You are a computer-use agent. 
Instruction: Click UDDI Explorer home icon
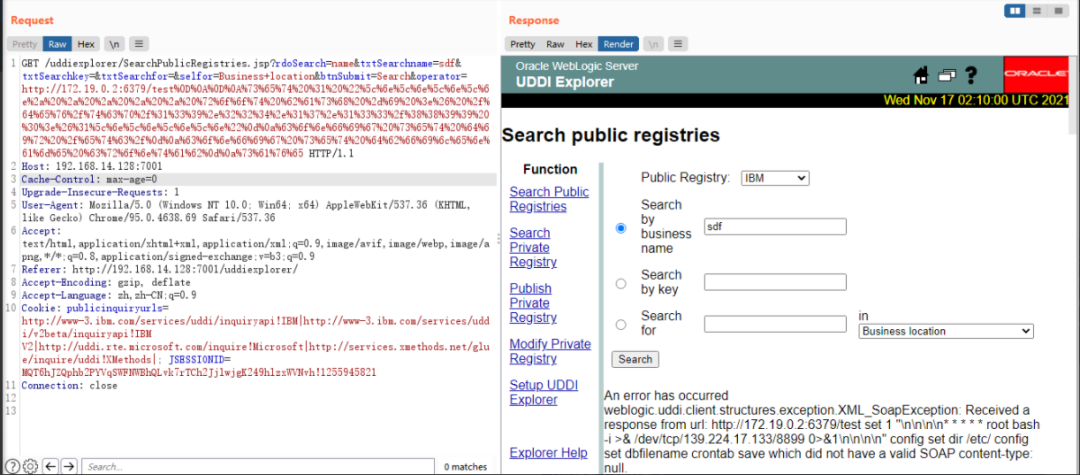pyautogui.click(x=921, y=74)
